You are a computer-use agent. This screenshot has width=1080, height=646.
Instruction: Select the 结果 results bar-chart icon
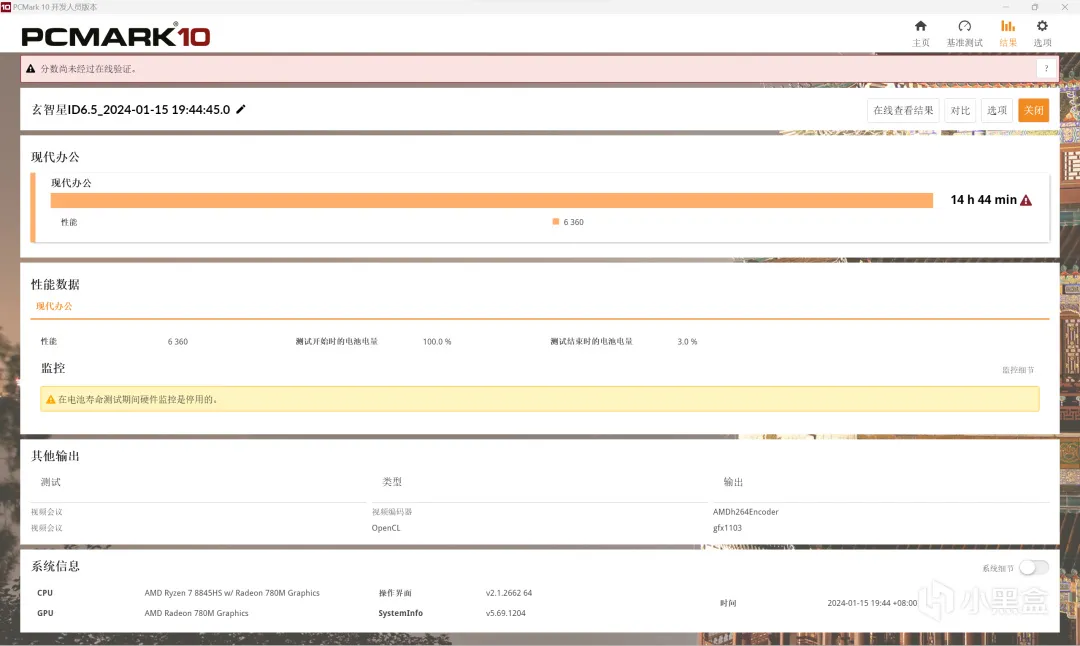tap(1008, 26)
